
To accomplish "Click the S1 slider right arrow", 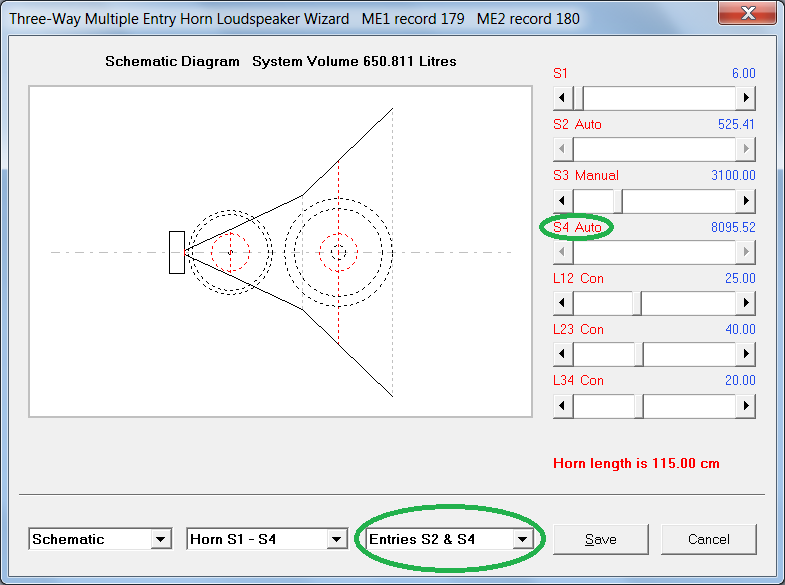I will [x=745, y=98].
